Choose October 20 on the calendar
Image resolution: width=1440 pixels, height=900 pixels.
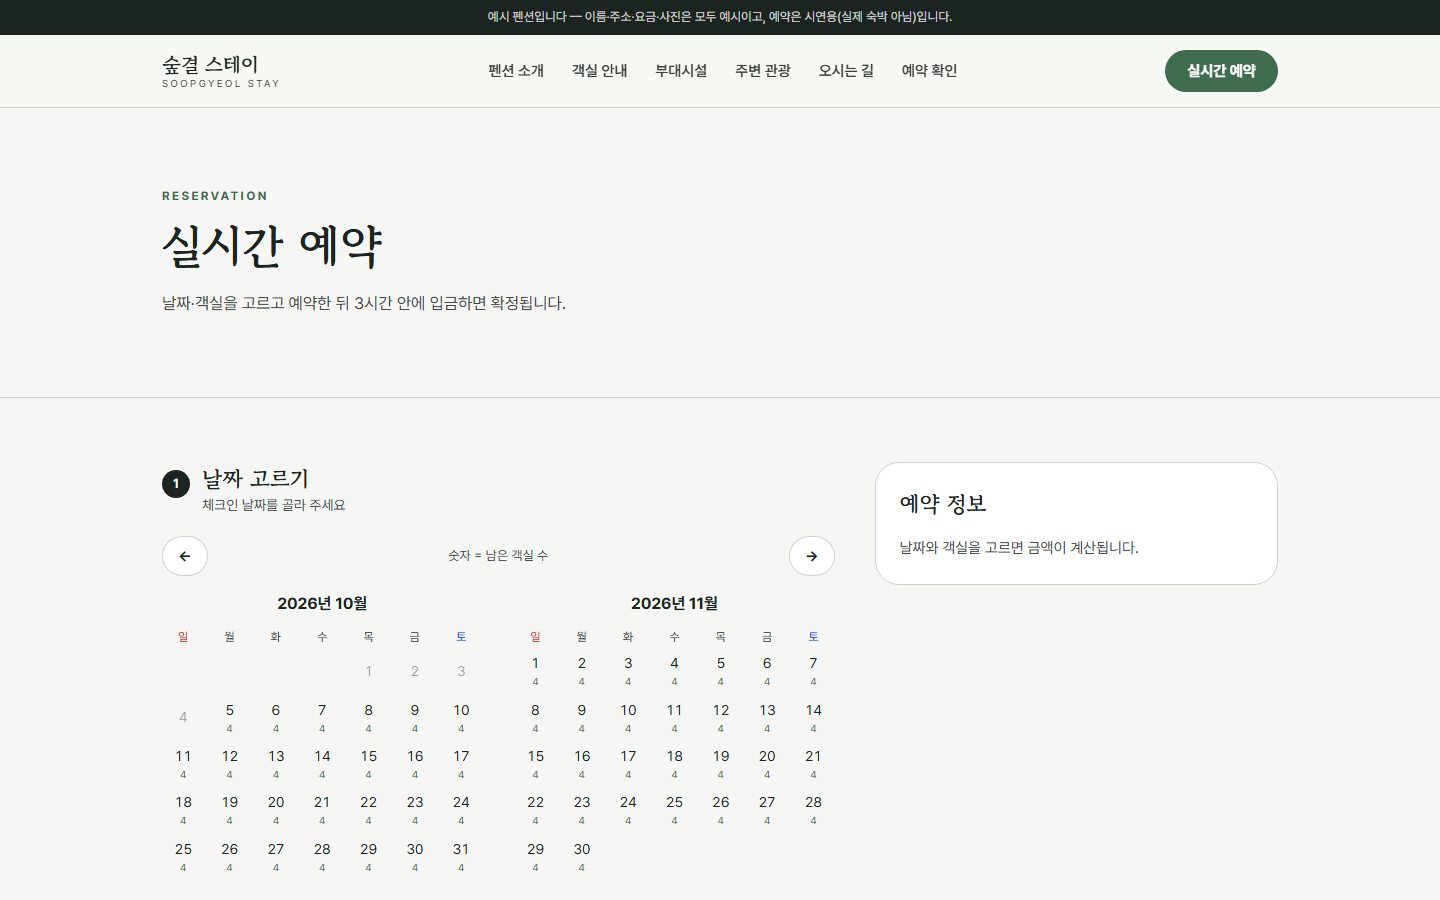coord(276,809)
